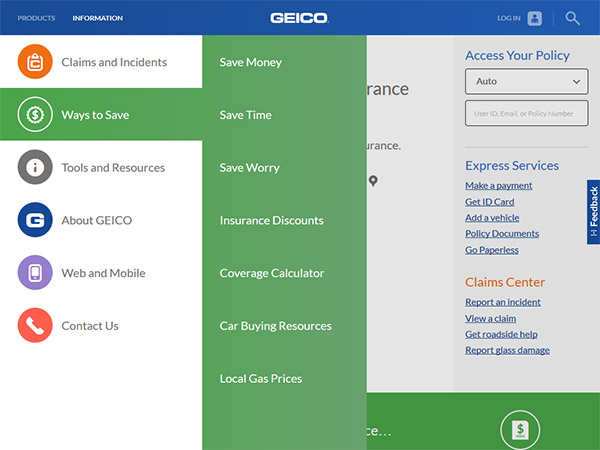Click the purple Web and Mobile phone icon
This screenshot has width=600, height=450.
pos(35,272)
